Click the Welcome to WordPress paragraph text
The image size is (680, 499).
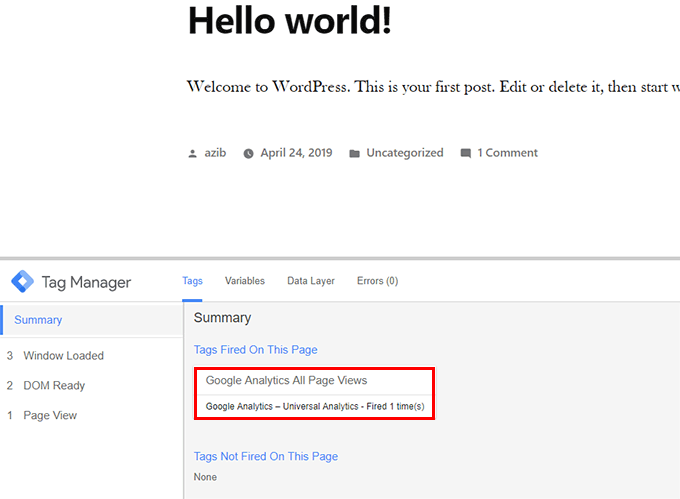(x=433, y=87)
